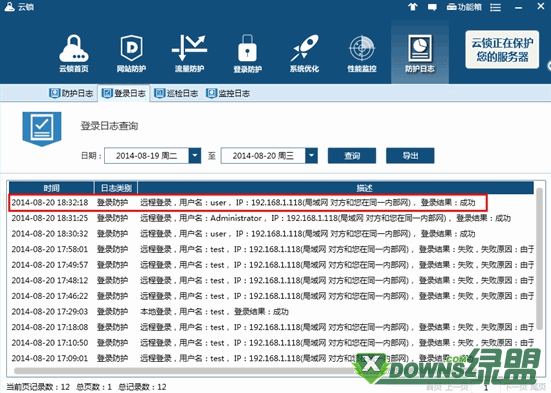Sort by the 时间 column header
The height and width of the screenshot is (393, 551).
coord(51,188)
